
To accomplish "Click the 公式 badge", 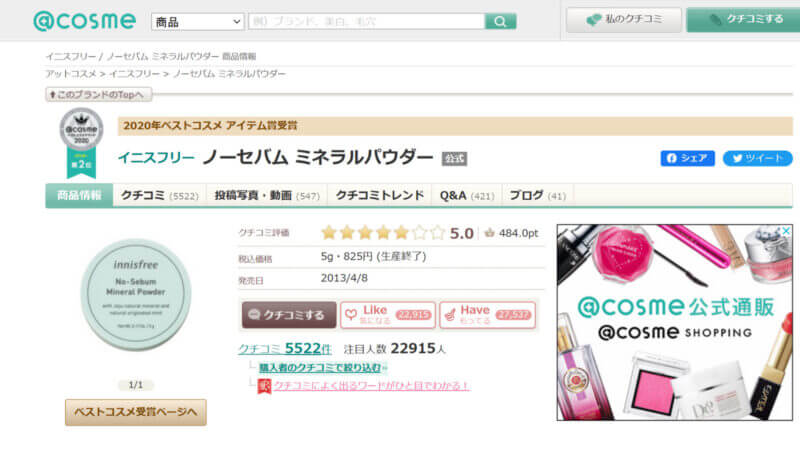I will click(454, 159).
